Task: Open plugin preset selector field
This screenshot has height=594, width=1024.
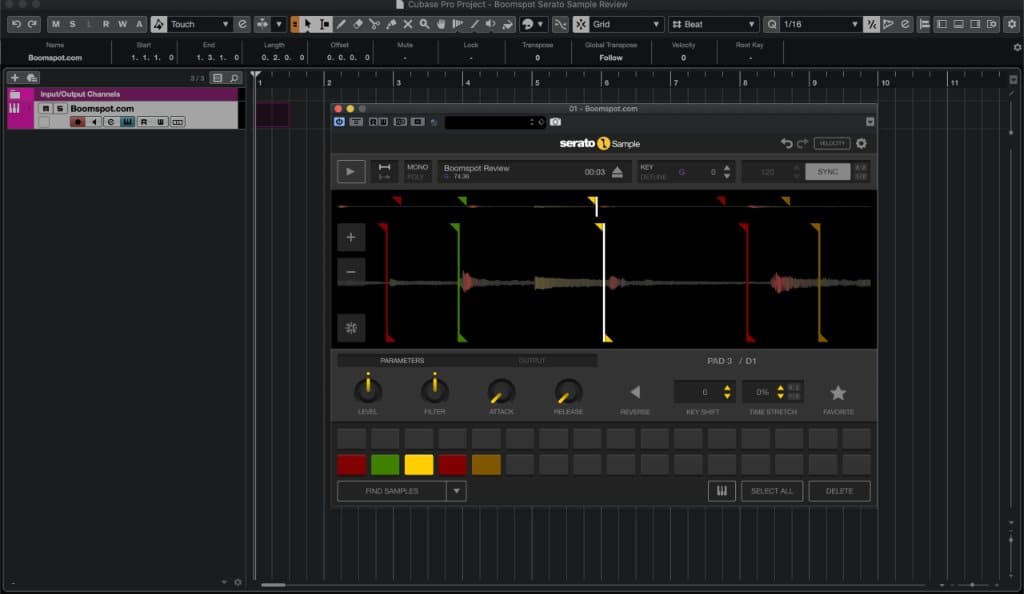Action: 495,122
